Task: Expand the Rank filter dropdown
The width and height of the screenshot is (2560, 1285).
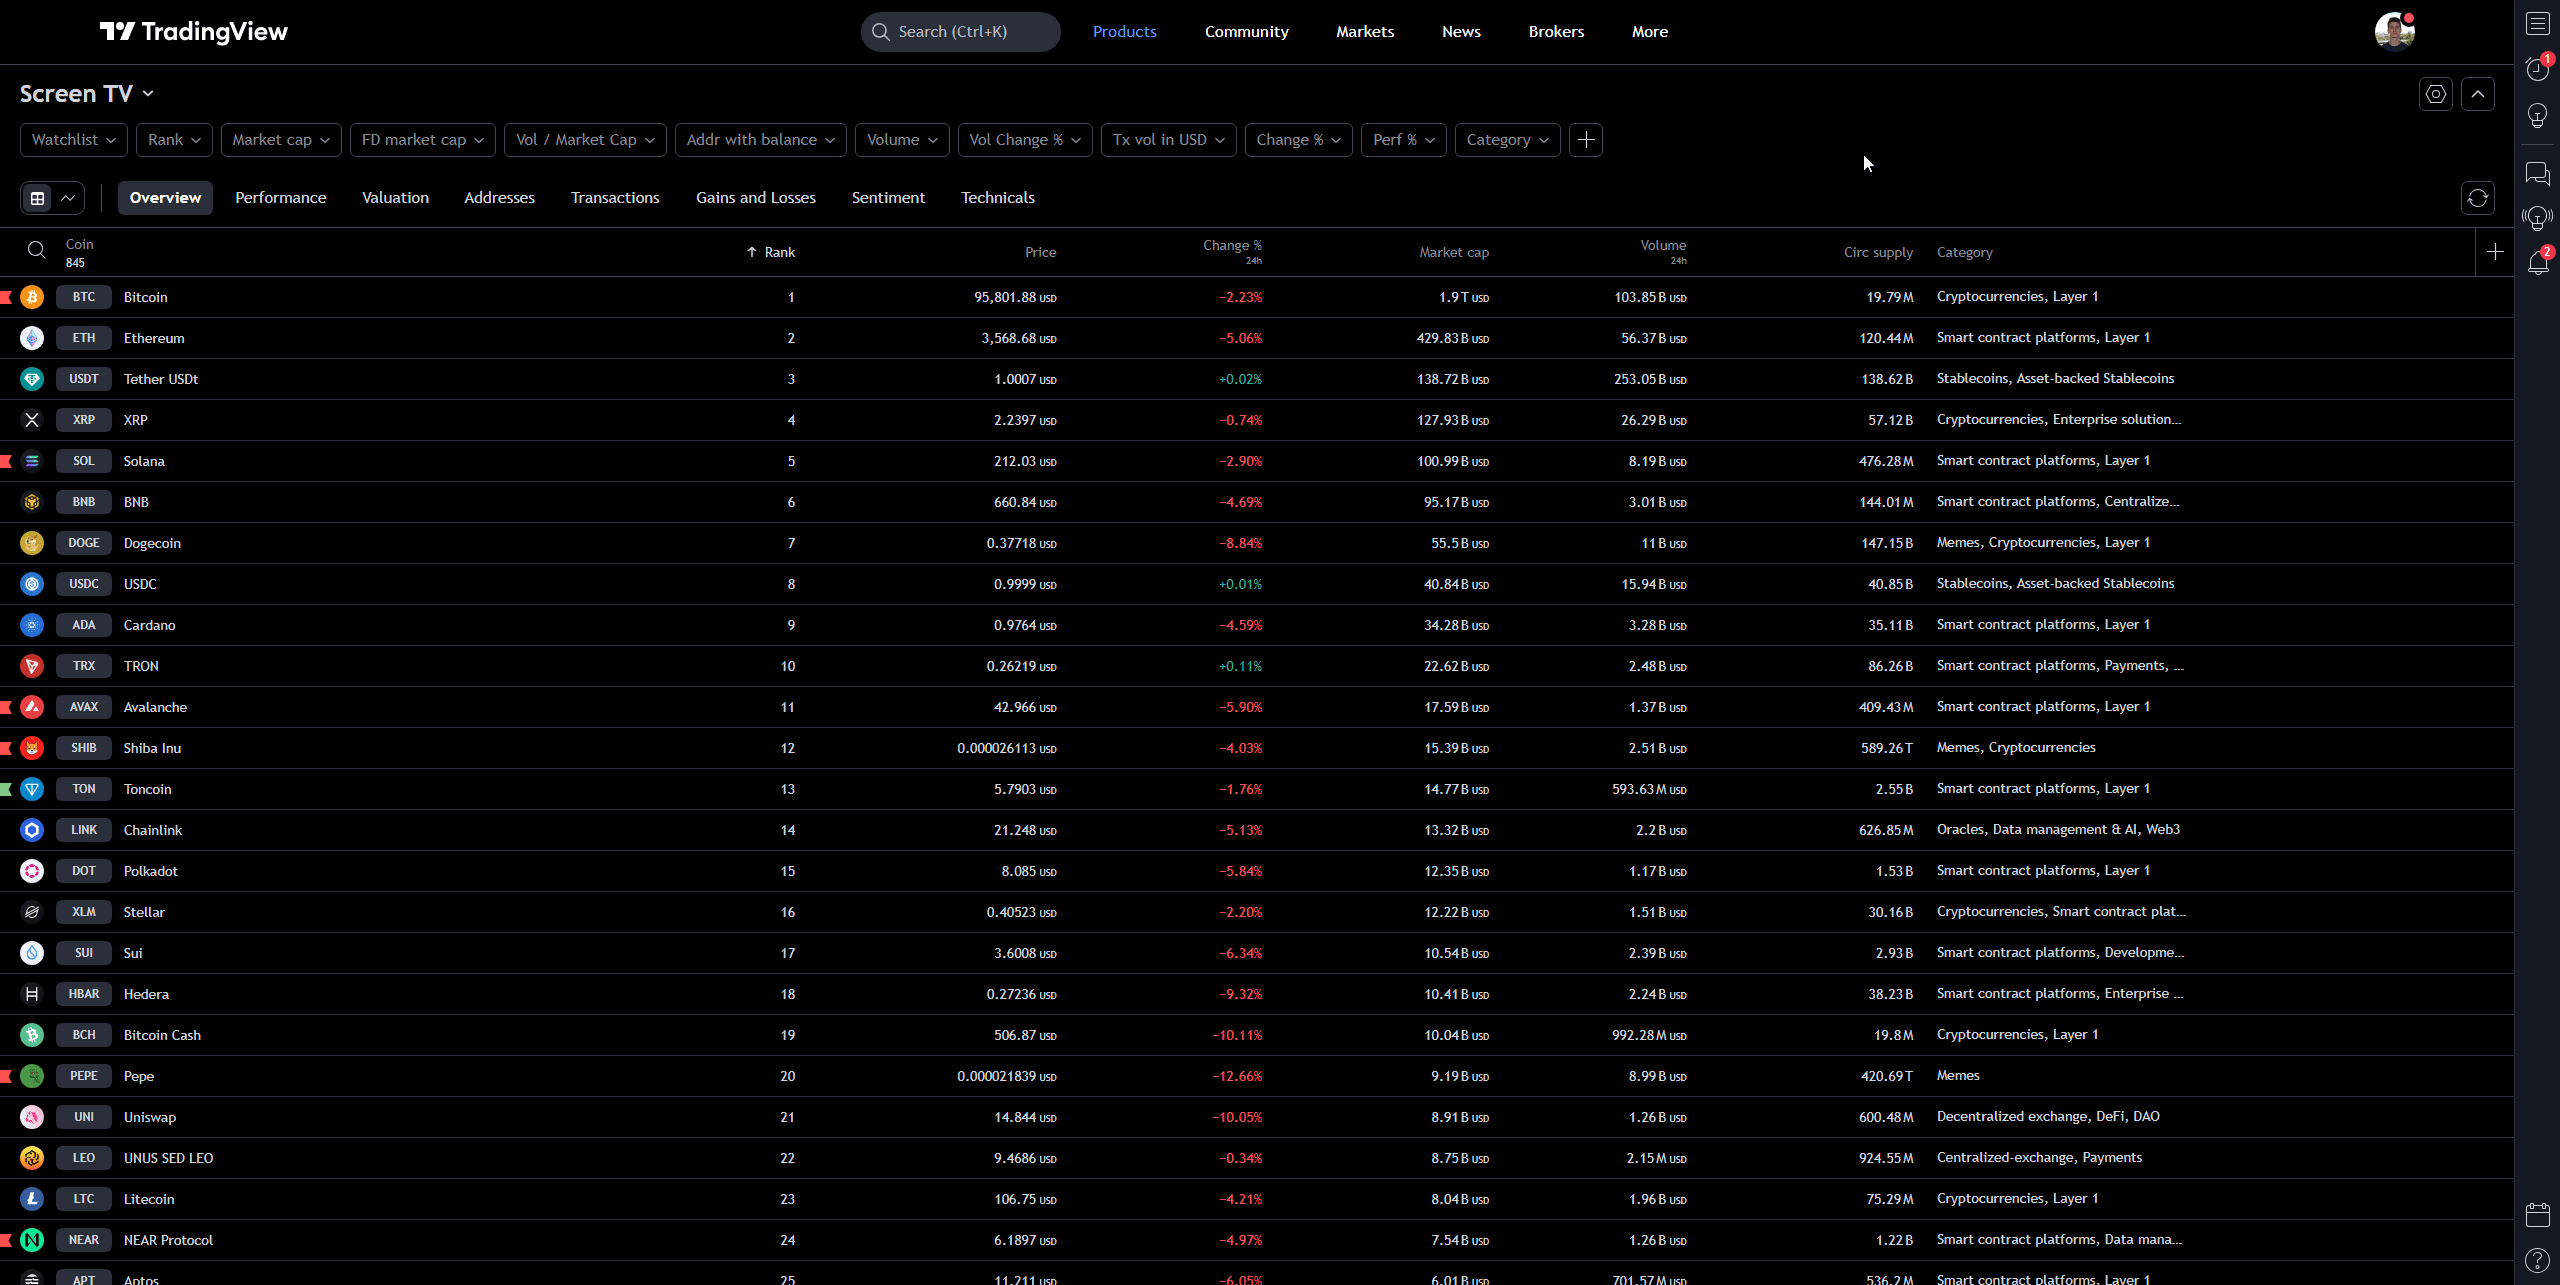Action: pos(174,140)
